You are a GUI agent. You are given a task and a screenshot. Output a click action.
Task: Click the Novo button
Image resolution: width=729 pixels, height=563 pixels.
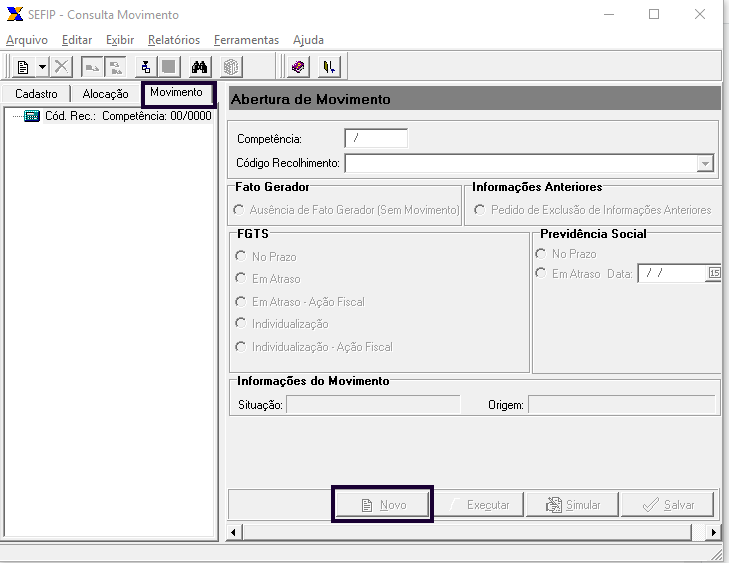pos(383,504)
